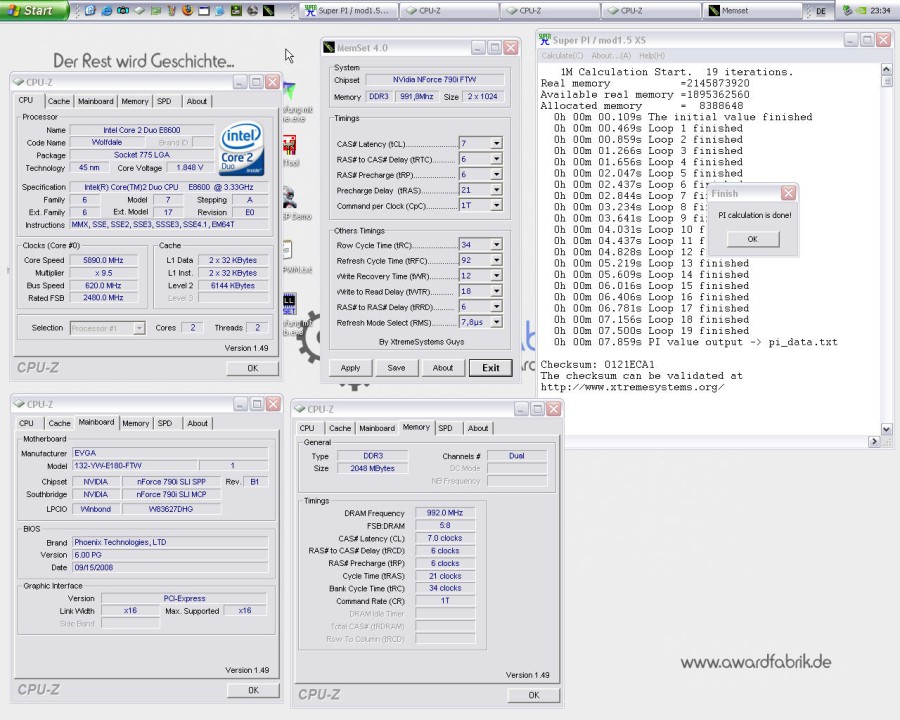Open the window-shaped quick launch icon
The image size is (900, 720).
click(x=204, y=10)
